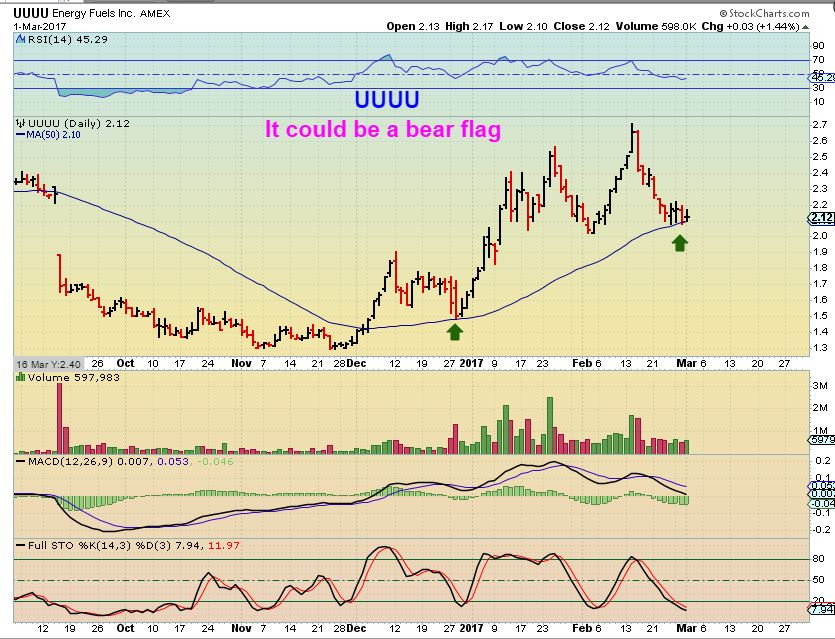Click the 'Volume 598.0K' header value
835x639 pixels.
pyautogui.click(x=656, y=26)
